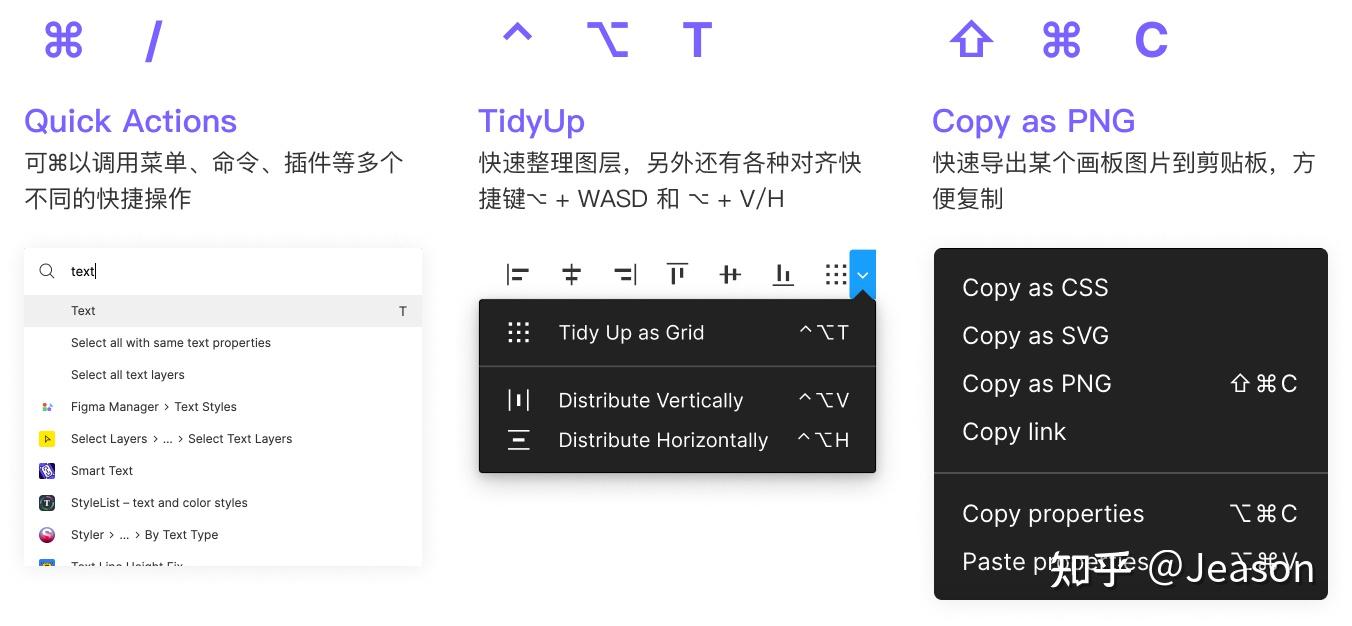Collapse the blue alignment dropdown chevron

[863, 274]
